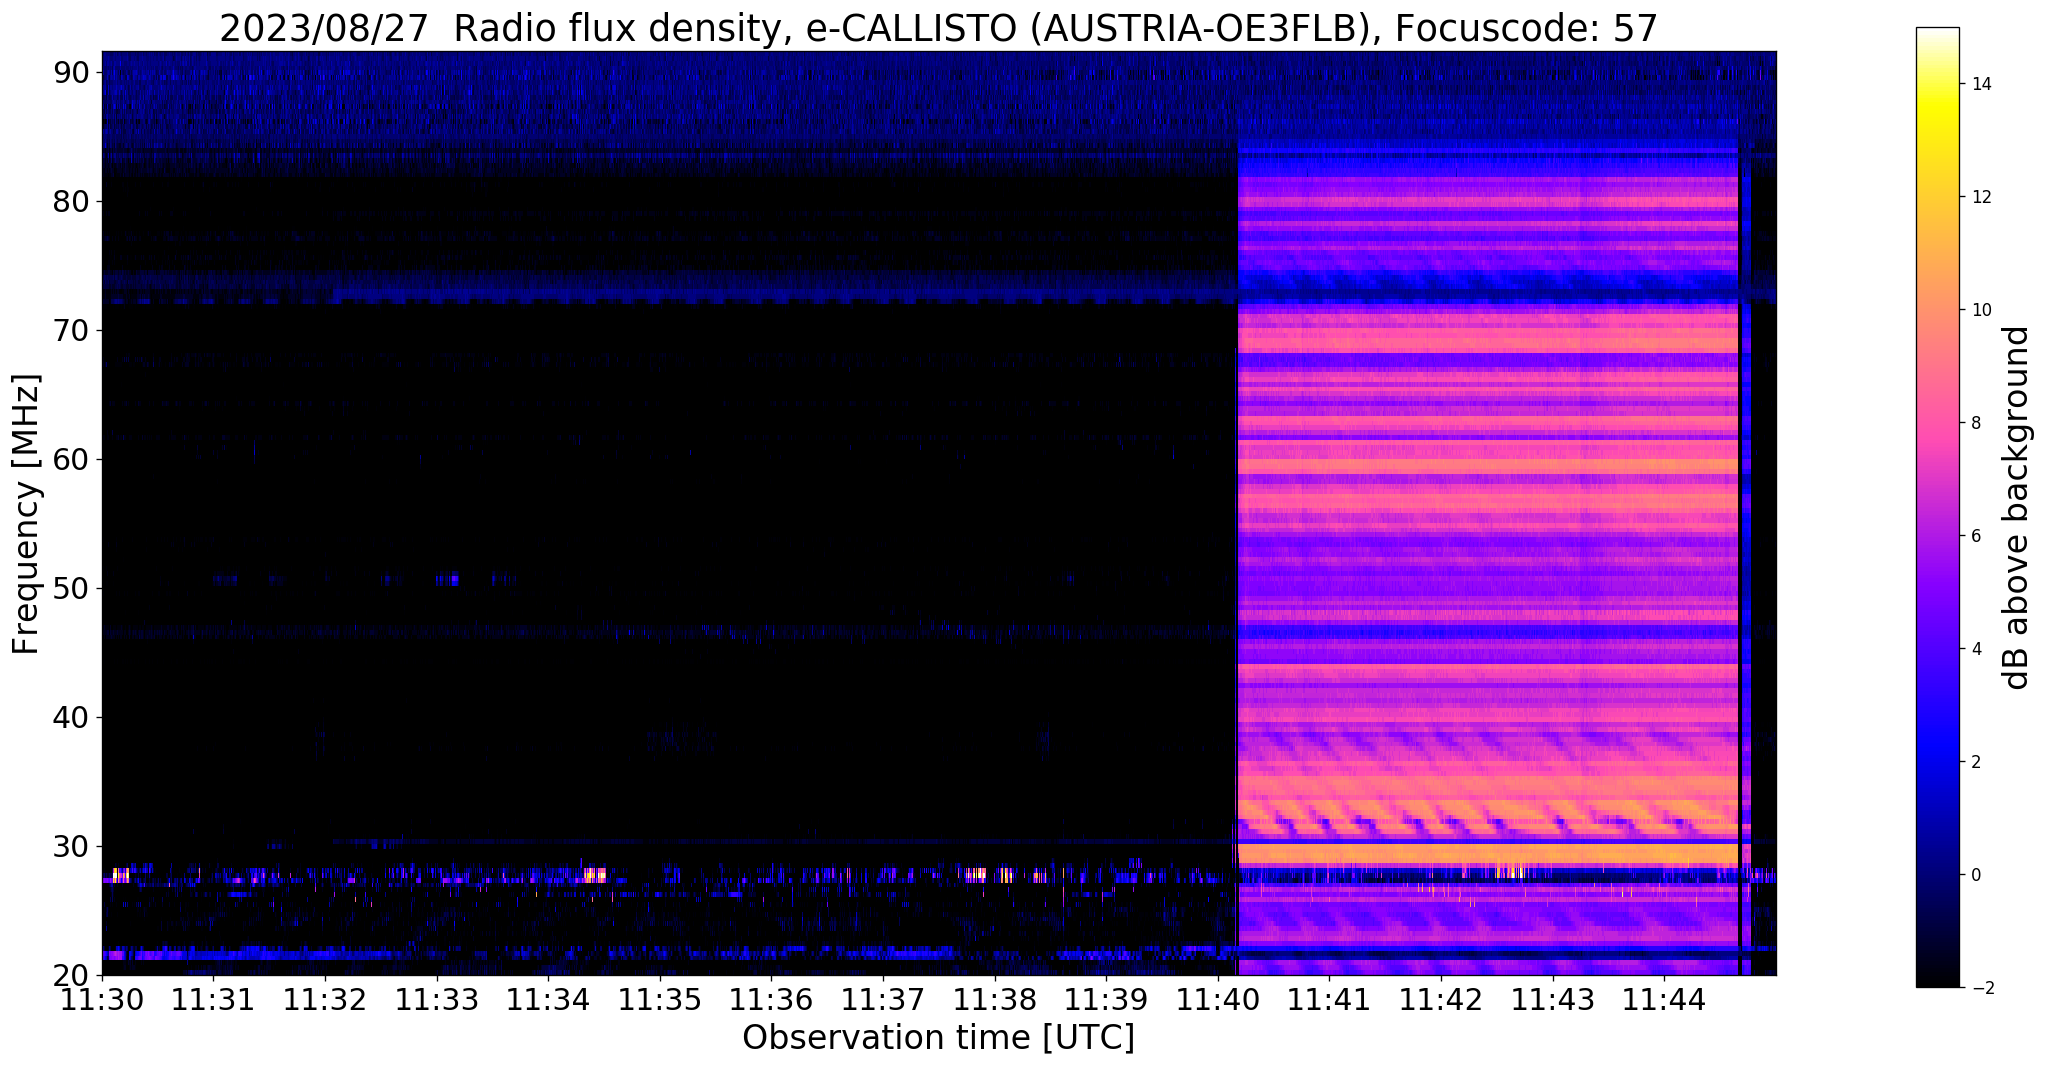Click the colorbar tick label 8

(1975, 423)
